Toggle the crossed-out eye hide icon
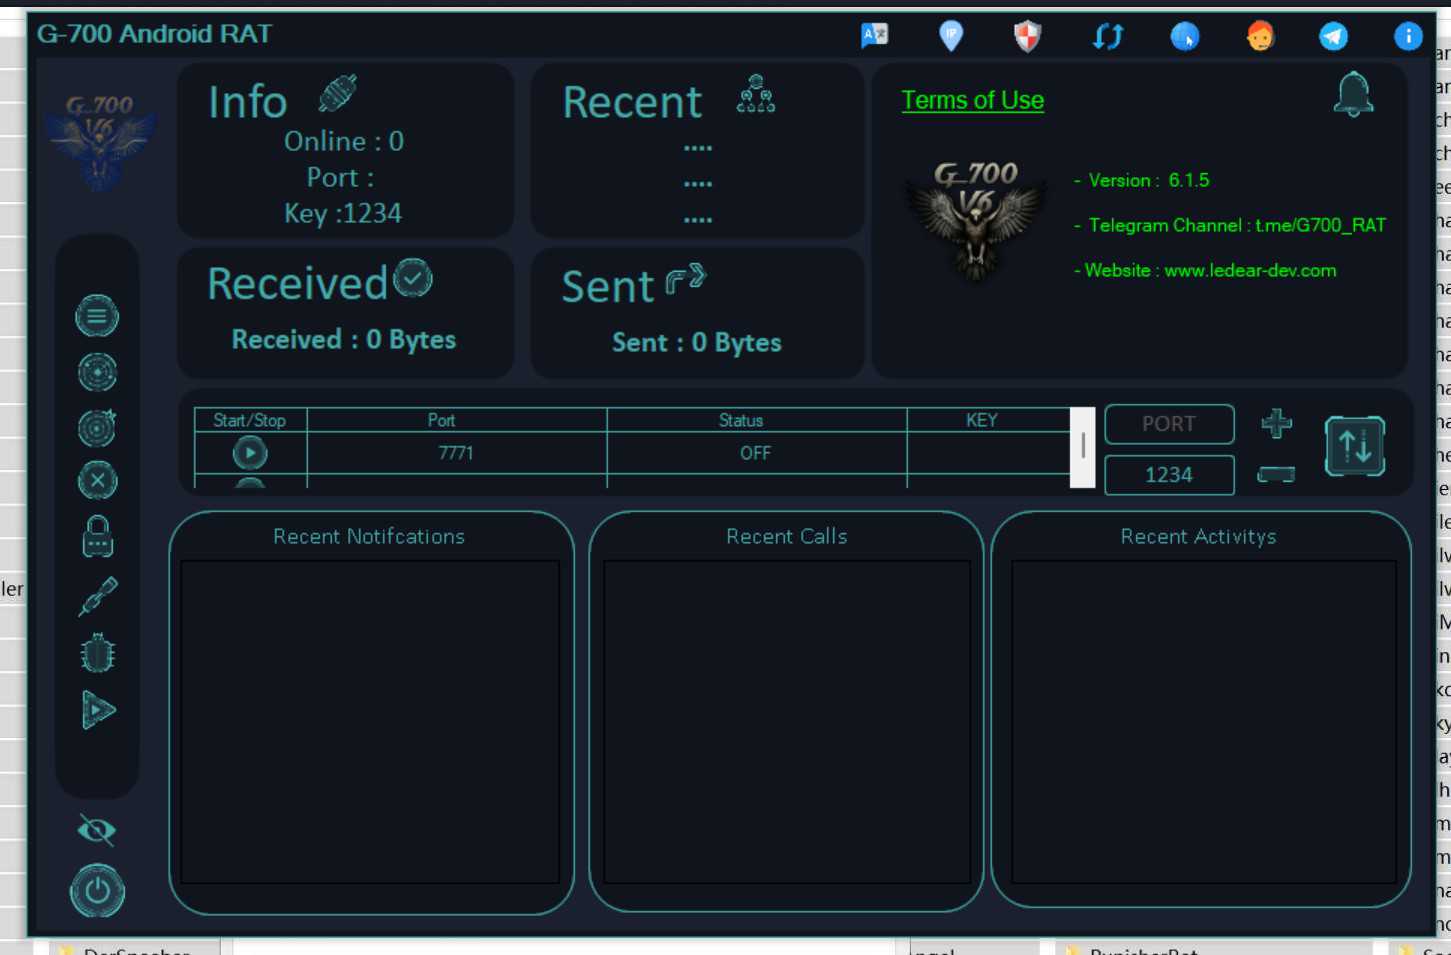The height and width of the screenshot is (955, 1451). 97,830
